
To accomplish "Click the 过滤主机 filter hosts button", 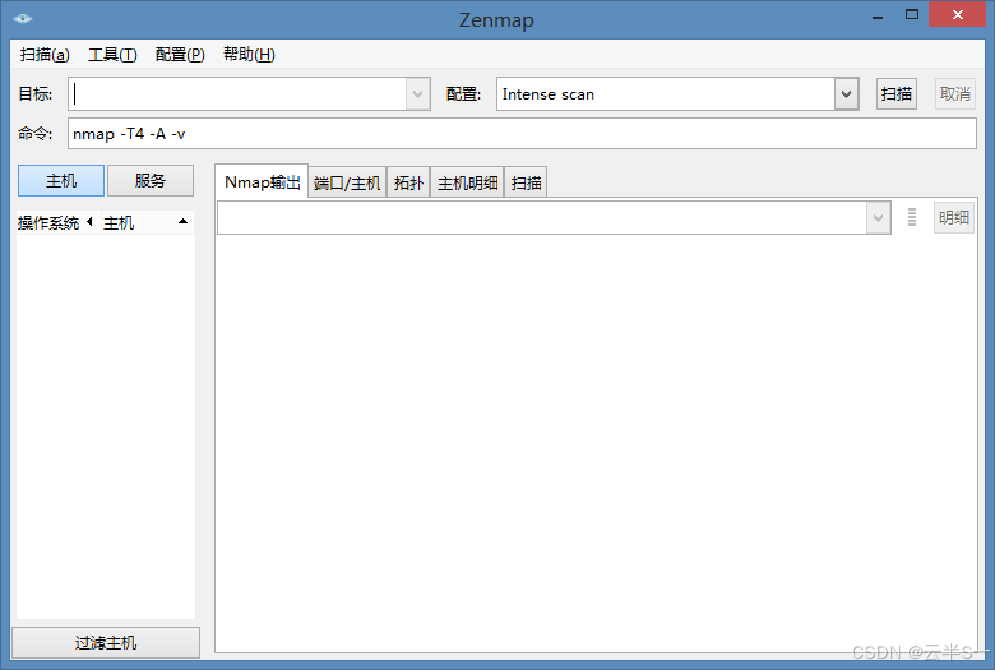I will 105,643.
